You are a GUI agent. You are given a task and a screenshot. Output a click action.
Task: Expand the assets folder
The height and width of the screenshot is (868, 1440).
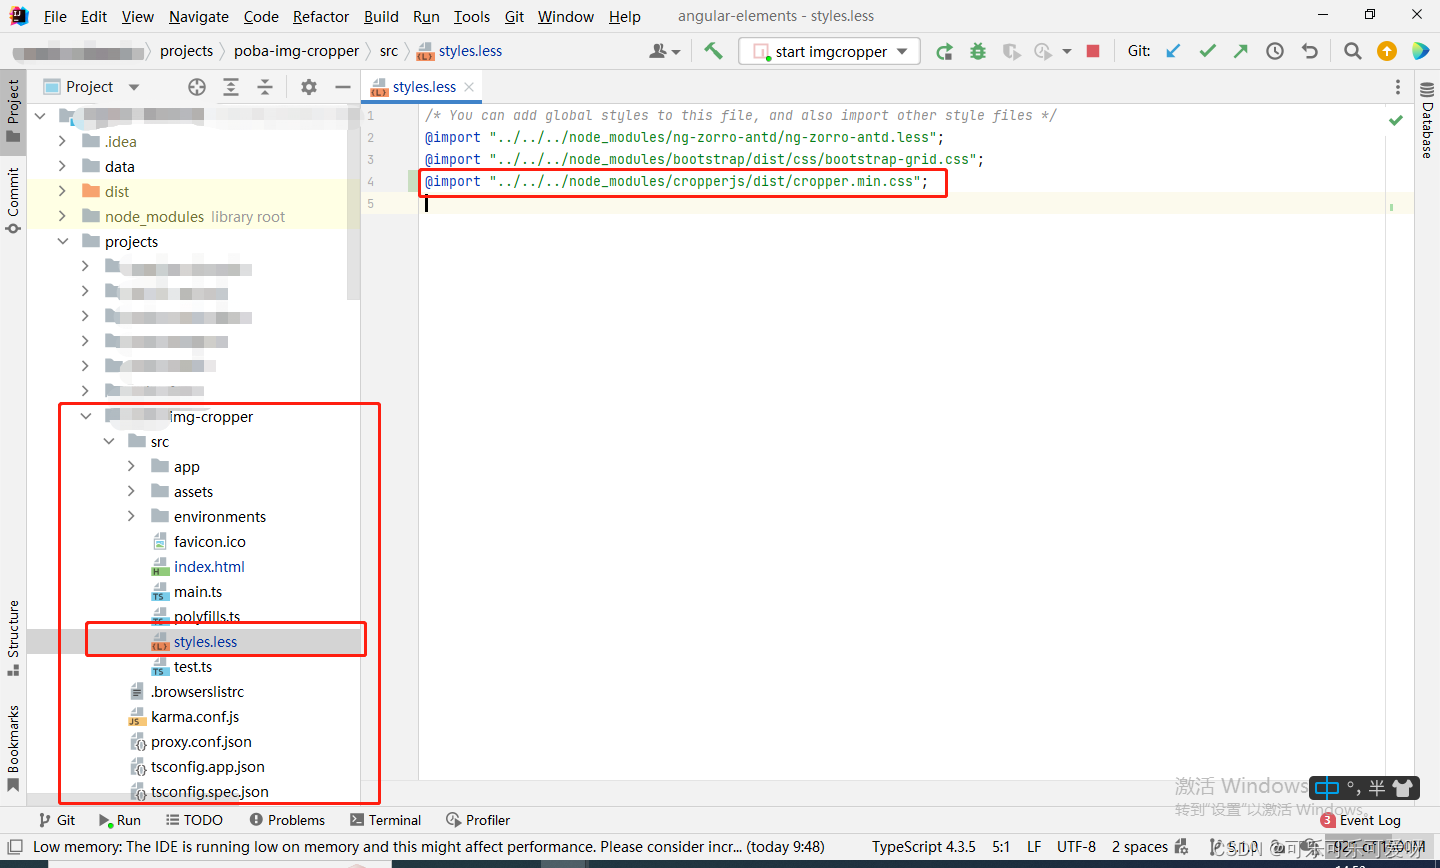tap(131, 491)
